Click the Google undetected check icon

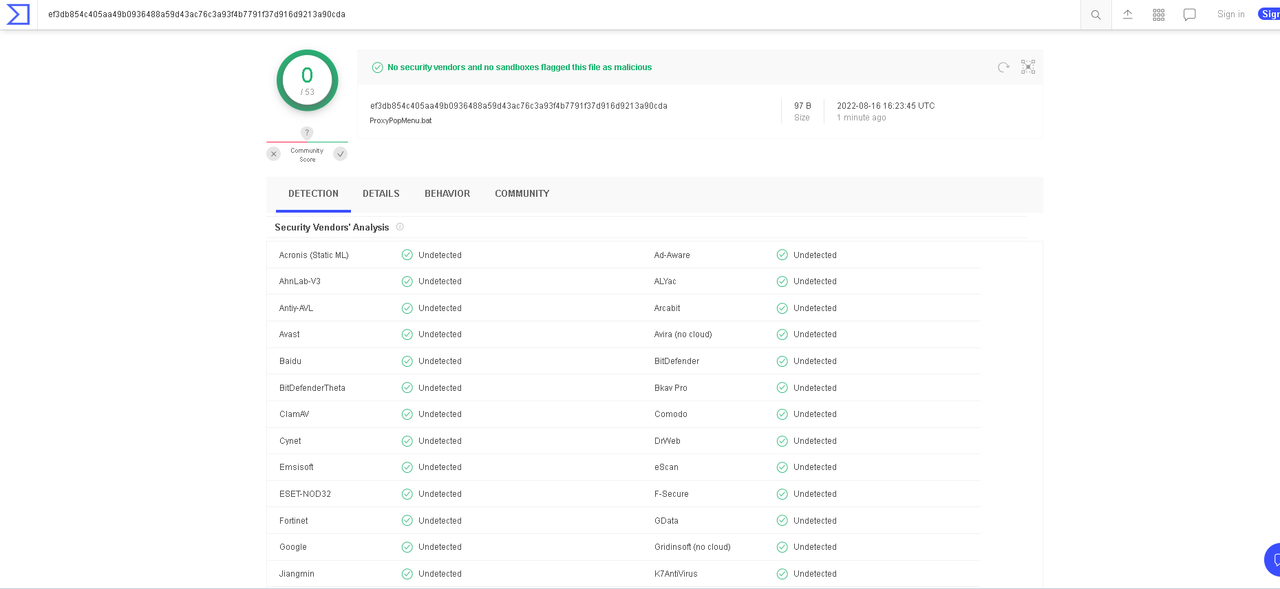[x=407, y=547]
